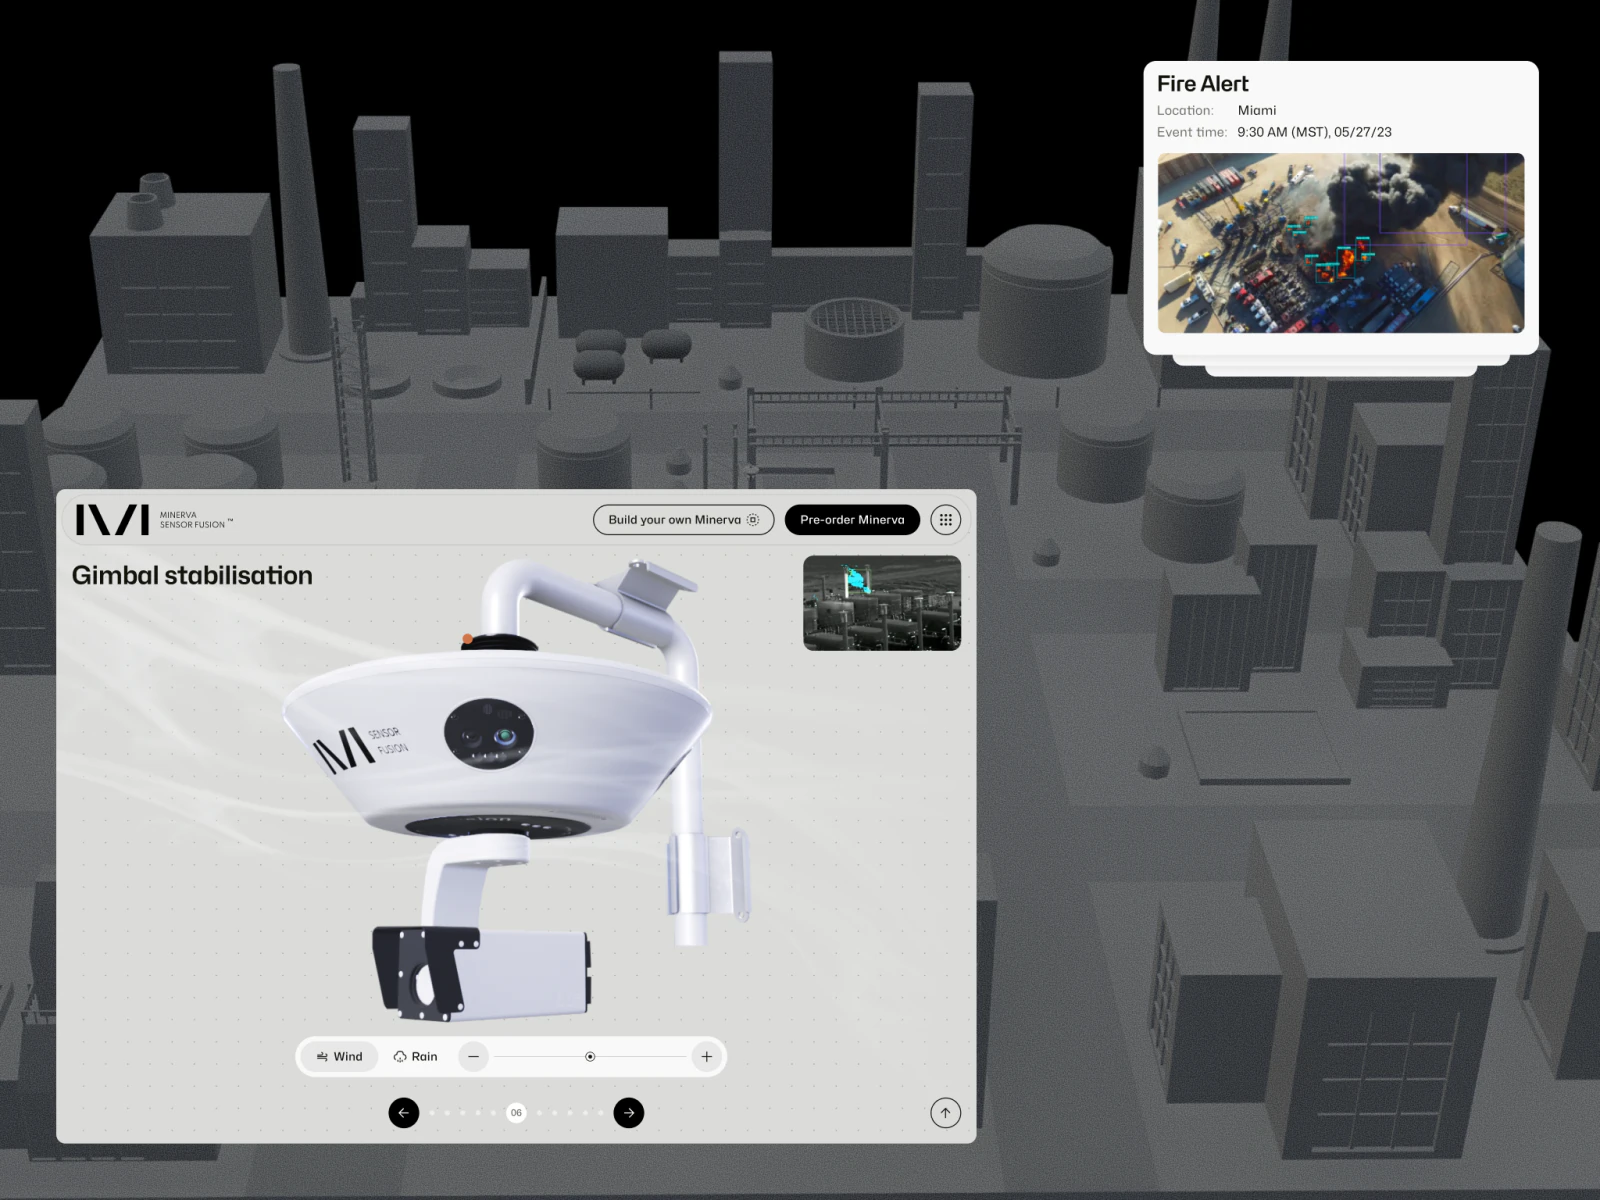The image size is (1600, 1200).
Task: Switch to the Rain simulation toggle
Action: coord(415,1057)
